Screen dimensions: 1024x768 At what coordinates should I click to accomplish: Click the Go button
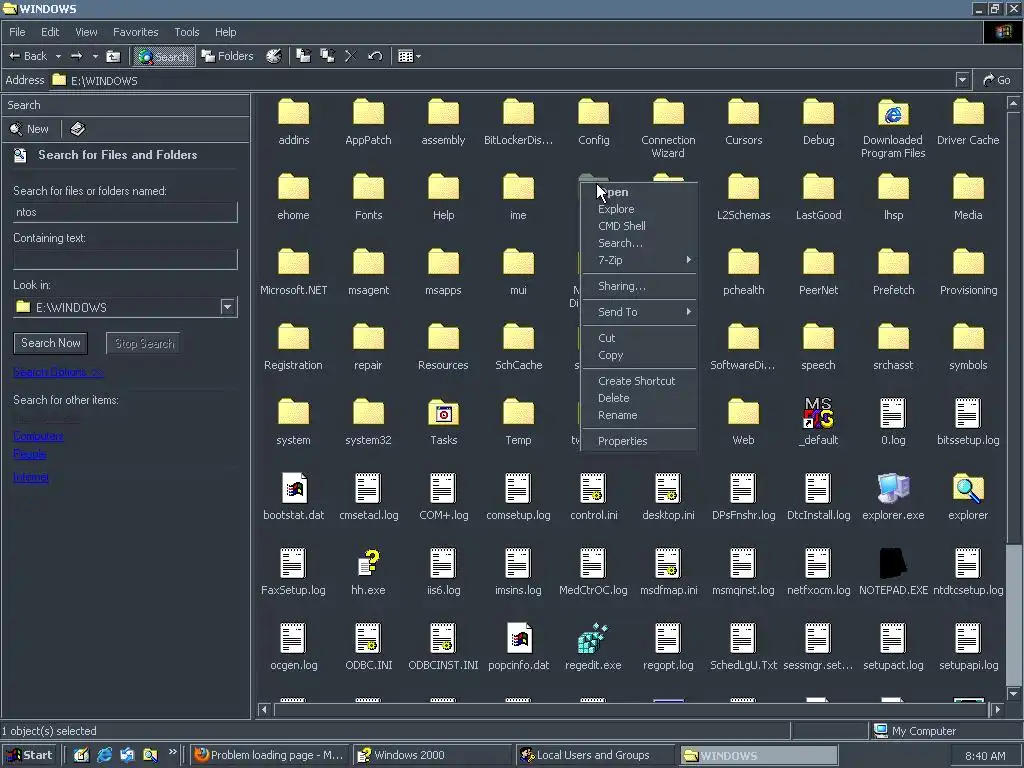(997, 80)
